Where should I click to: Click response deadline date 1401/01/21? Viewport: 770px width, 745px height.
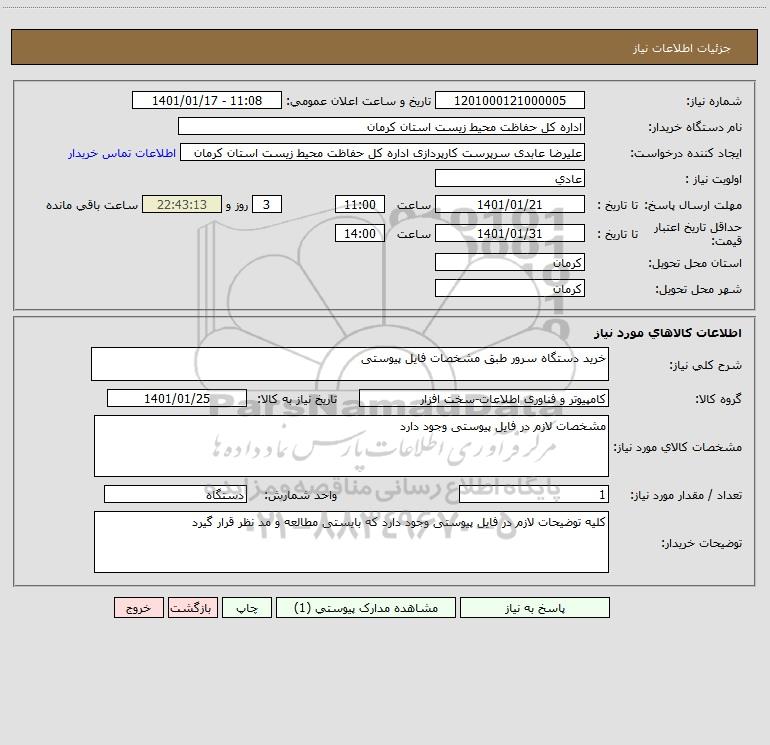[510, 204]
